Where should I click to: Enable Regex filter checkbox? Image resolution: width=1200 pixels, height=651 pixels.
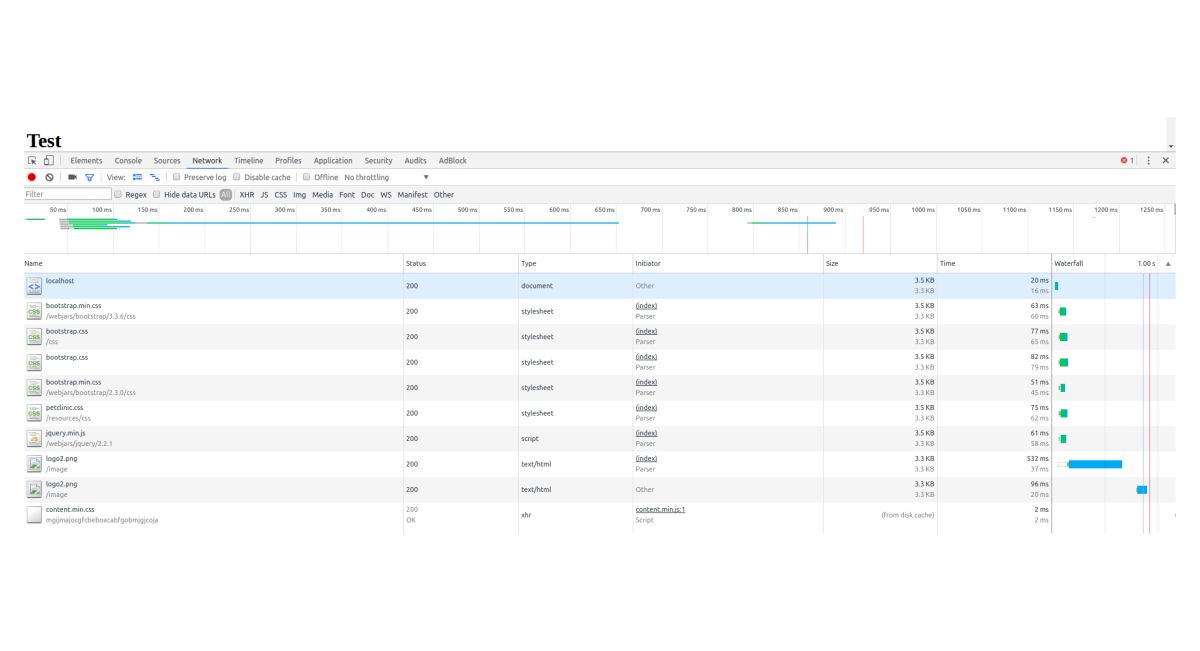click(118, 195)
